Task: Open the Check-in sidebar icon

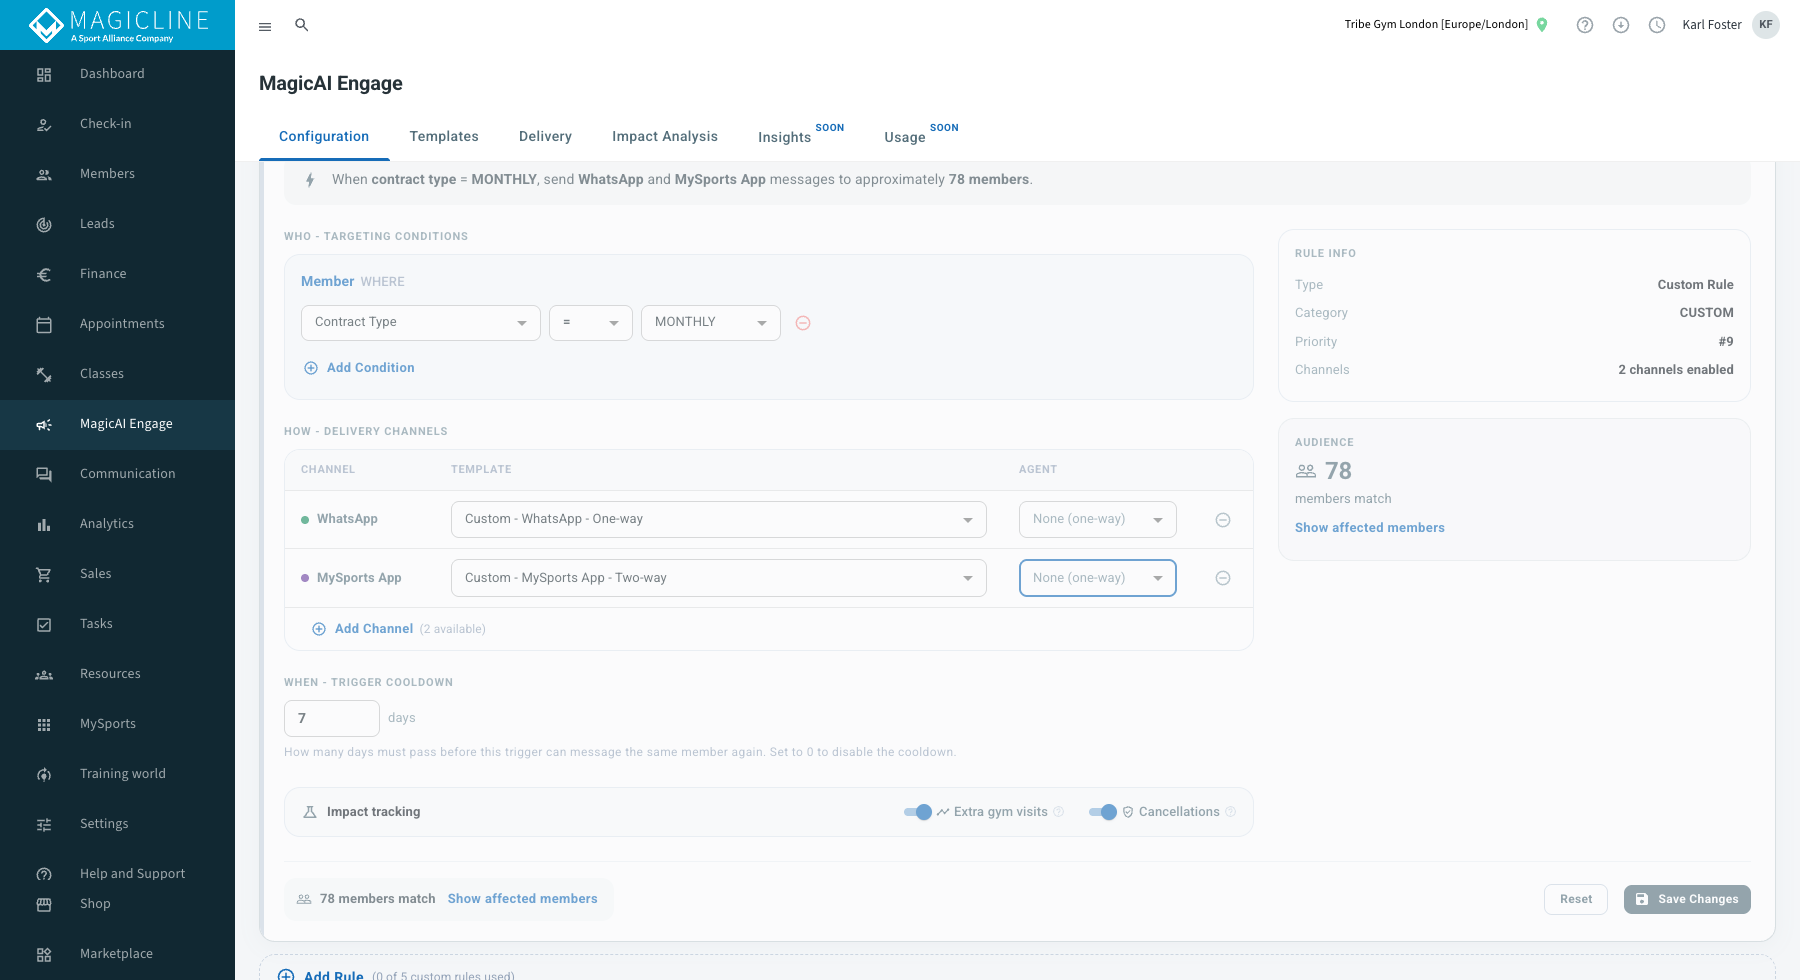Action: 44,124
